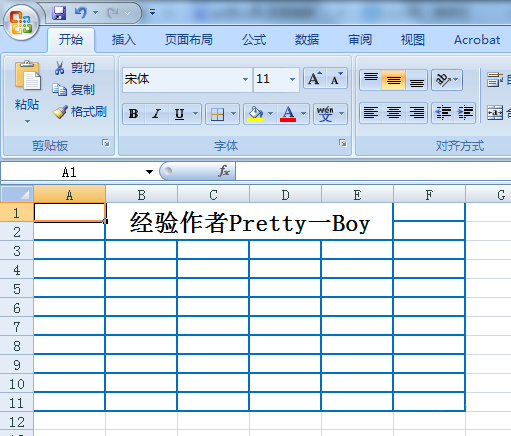Open the Acrobat tab
This screenshot has height=436, width=511.
[x=477, y=40]
